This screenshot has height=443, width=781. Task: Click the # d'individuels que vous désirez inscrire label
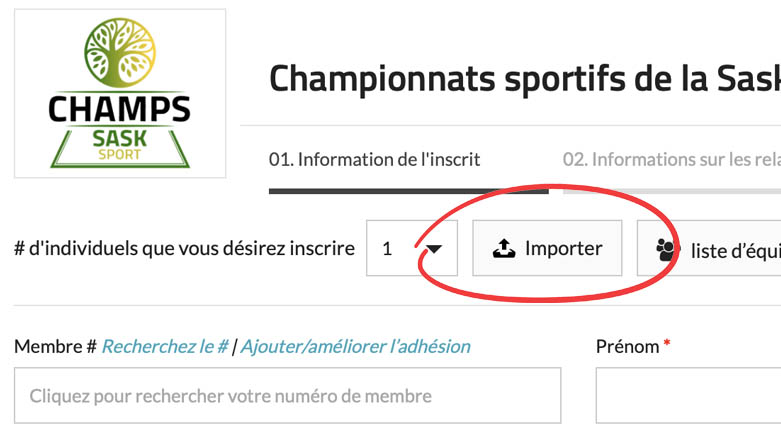tap(184, 248)
